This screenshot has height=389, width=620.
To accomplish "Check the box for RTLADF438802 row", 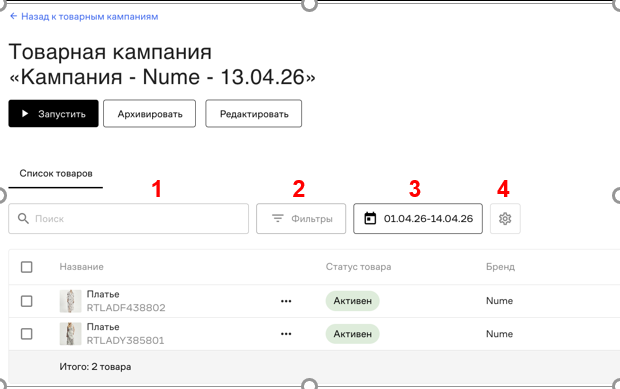I will click(x=26, y=301).
